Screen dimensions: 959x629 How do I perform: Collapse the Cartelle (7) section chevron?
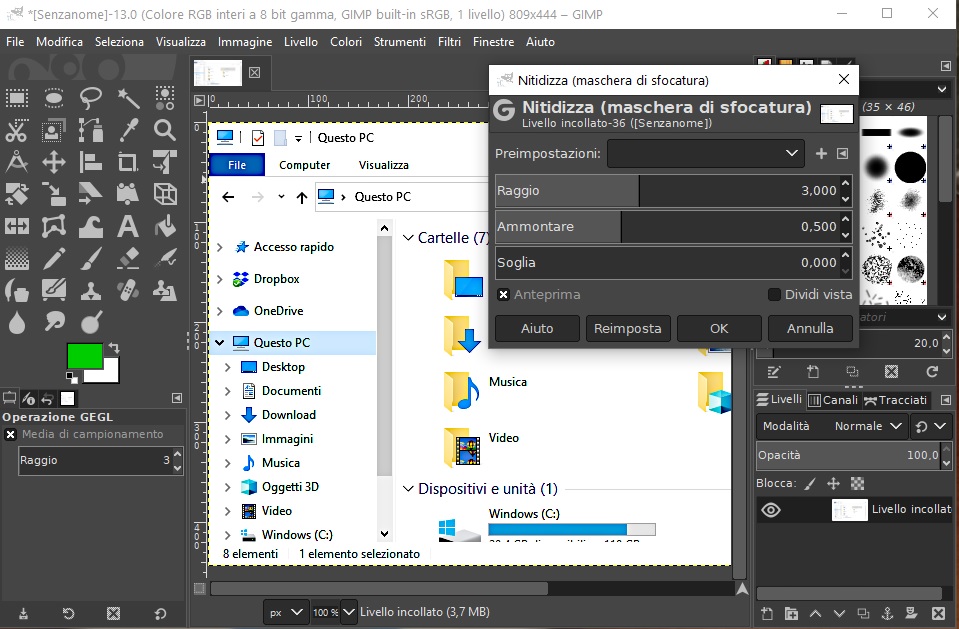coord(408,237)
